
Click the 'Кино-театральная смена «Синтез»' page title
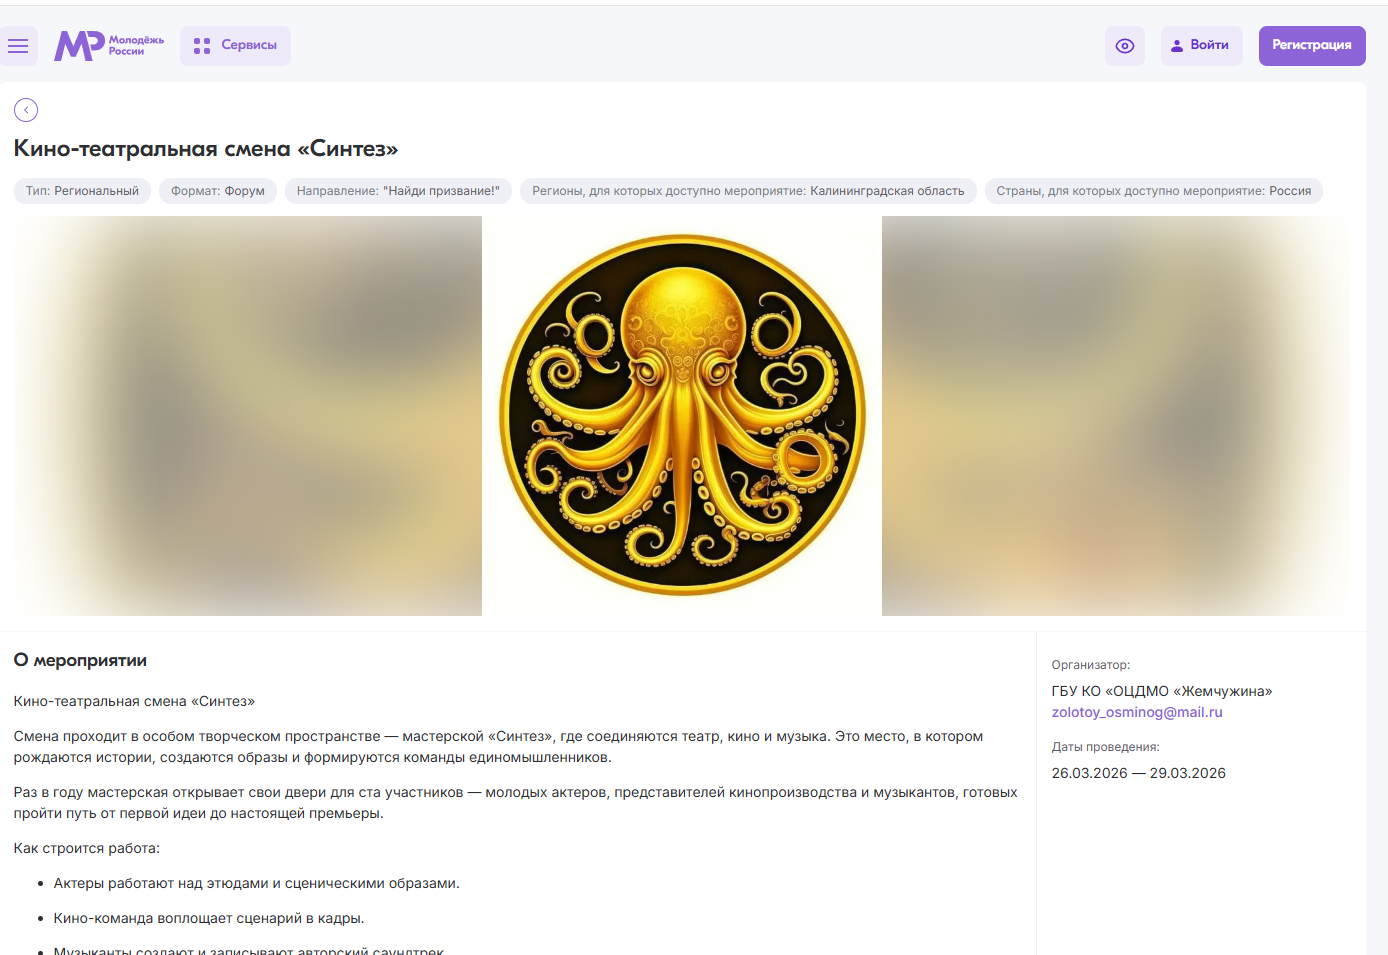pyautogui.click(x=206, y=149)
